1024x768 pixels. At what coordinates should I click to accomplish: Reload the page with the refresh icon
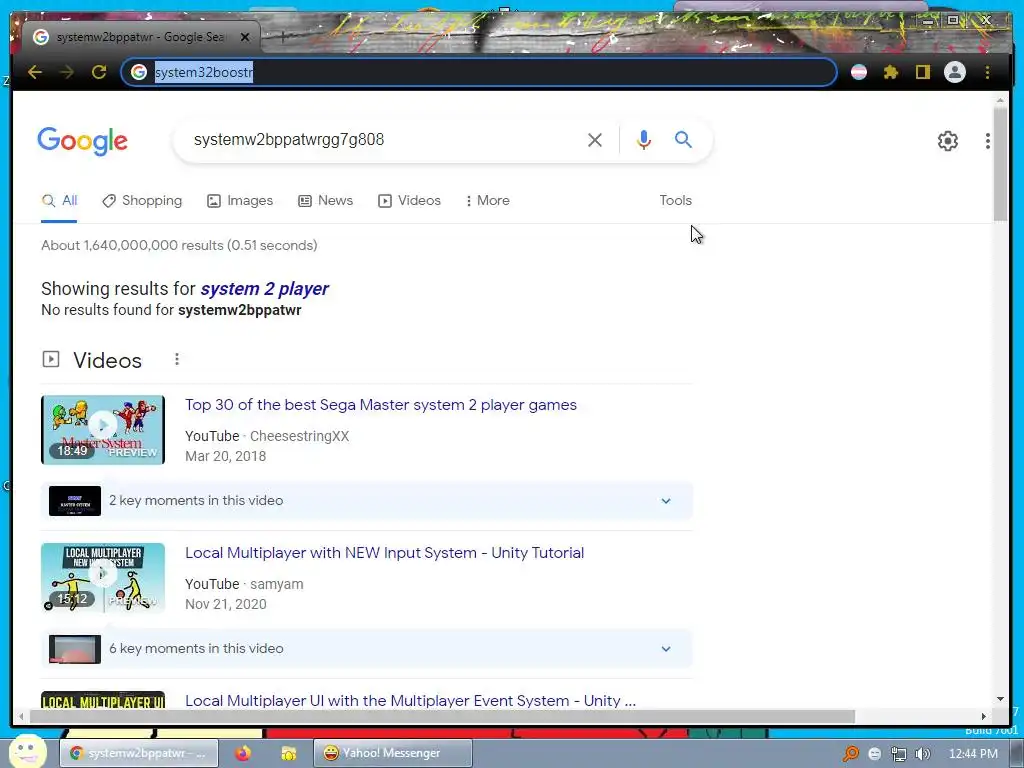99,72
